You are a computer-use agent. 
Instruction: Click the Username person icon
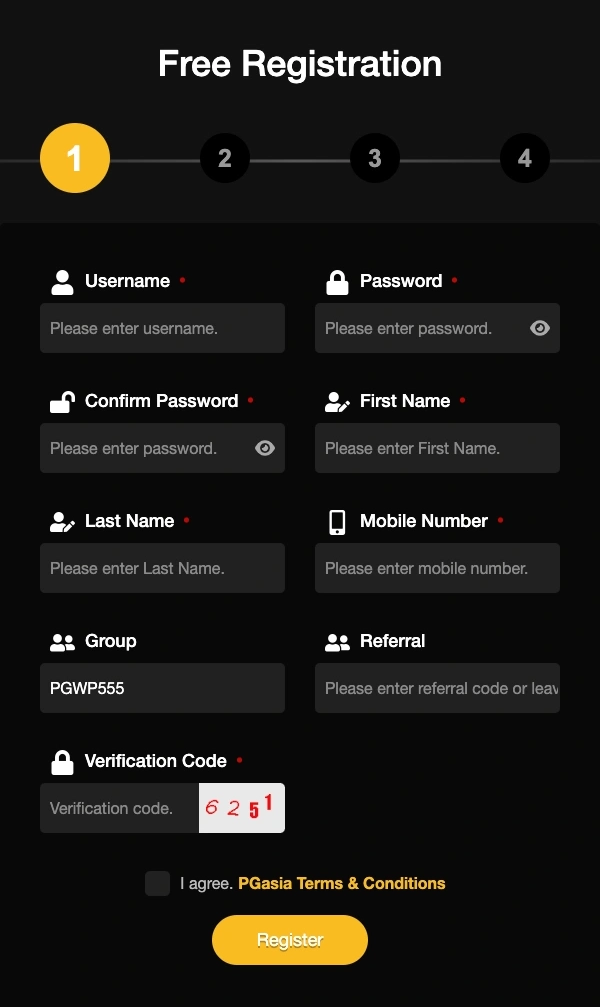[62, 281]
